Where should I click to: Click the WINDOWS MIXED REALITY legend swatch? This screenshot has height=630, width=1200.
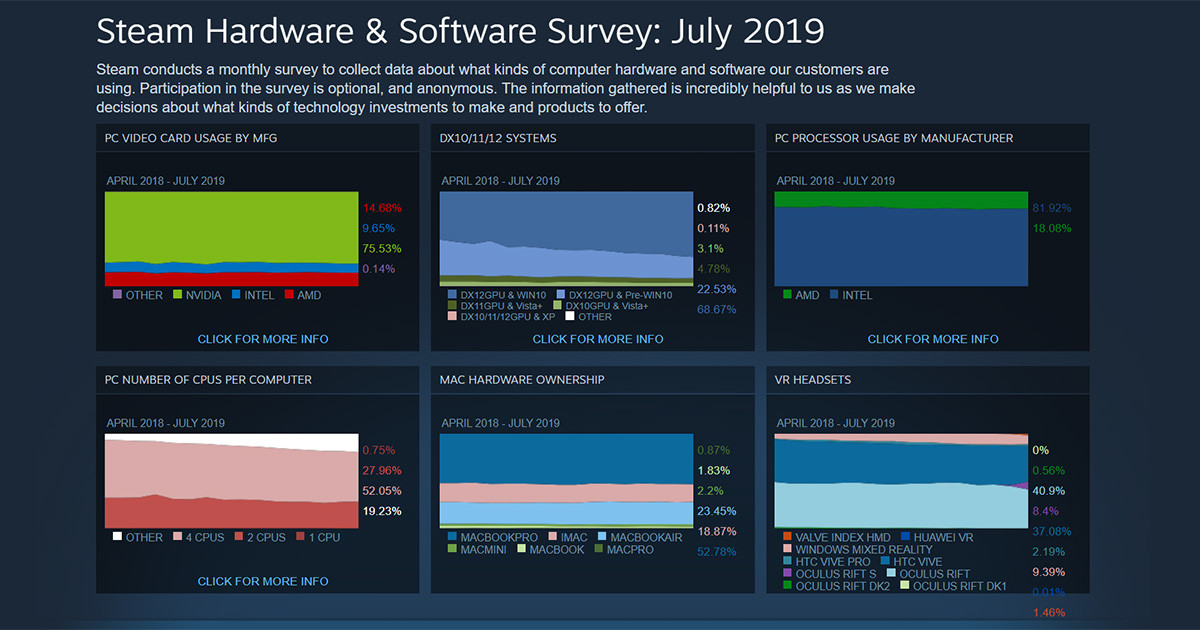[787, 549]
